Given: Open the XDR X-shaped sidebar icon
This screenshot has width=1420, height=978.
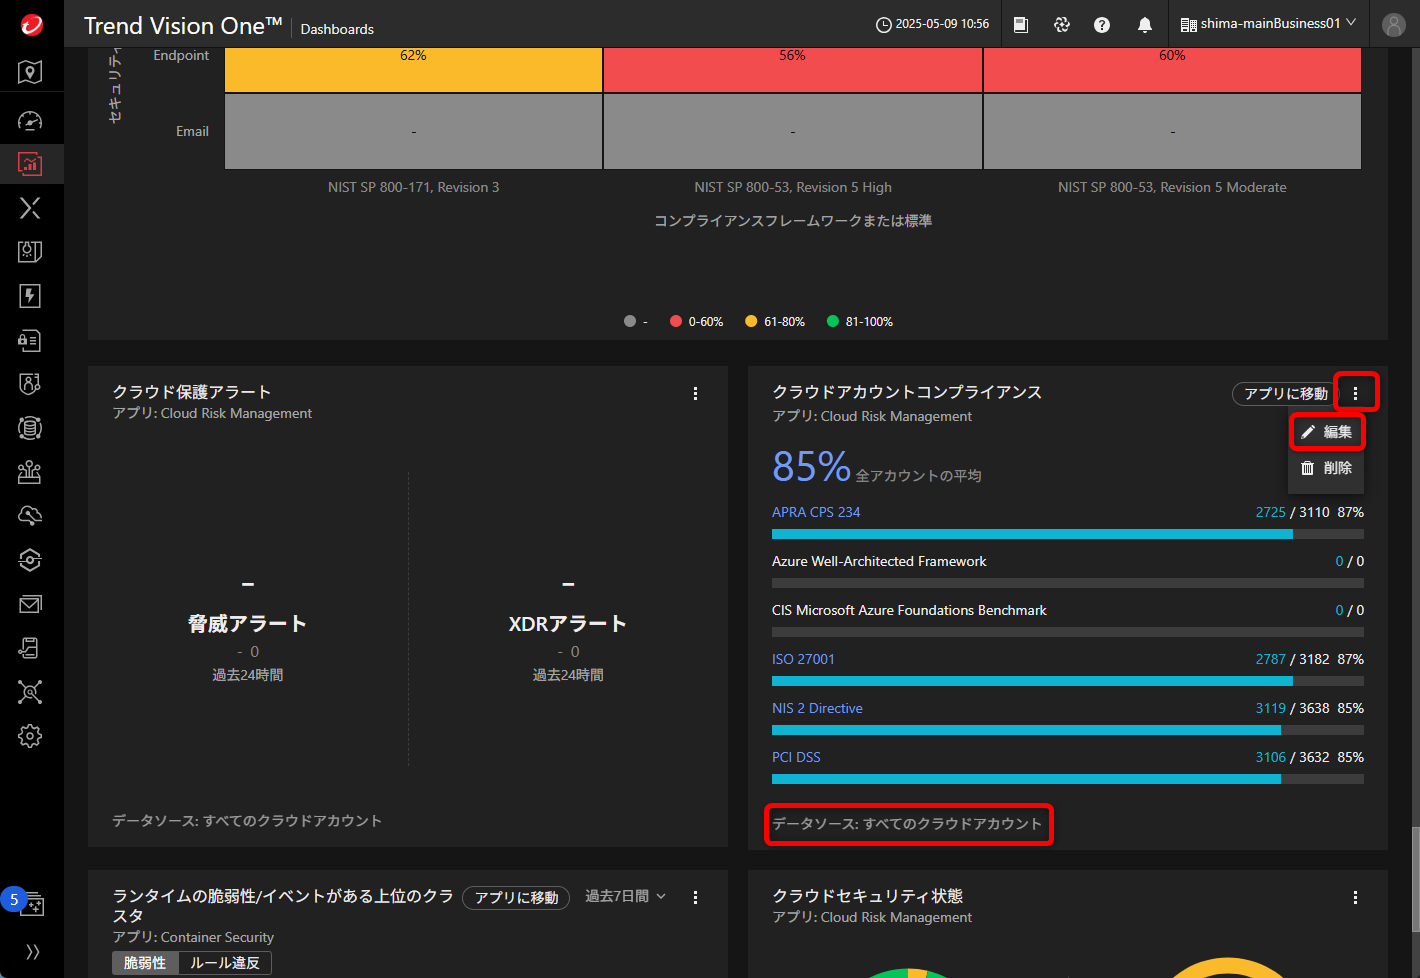Looking at the screenshot, I should 30,208.
